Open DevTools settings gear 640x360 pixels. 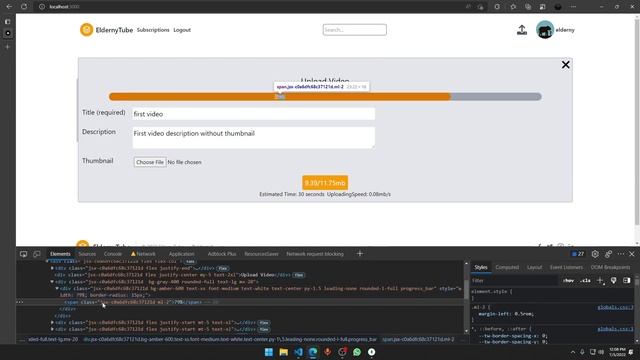(595, 254)
